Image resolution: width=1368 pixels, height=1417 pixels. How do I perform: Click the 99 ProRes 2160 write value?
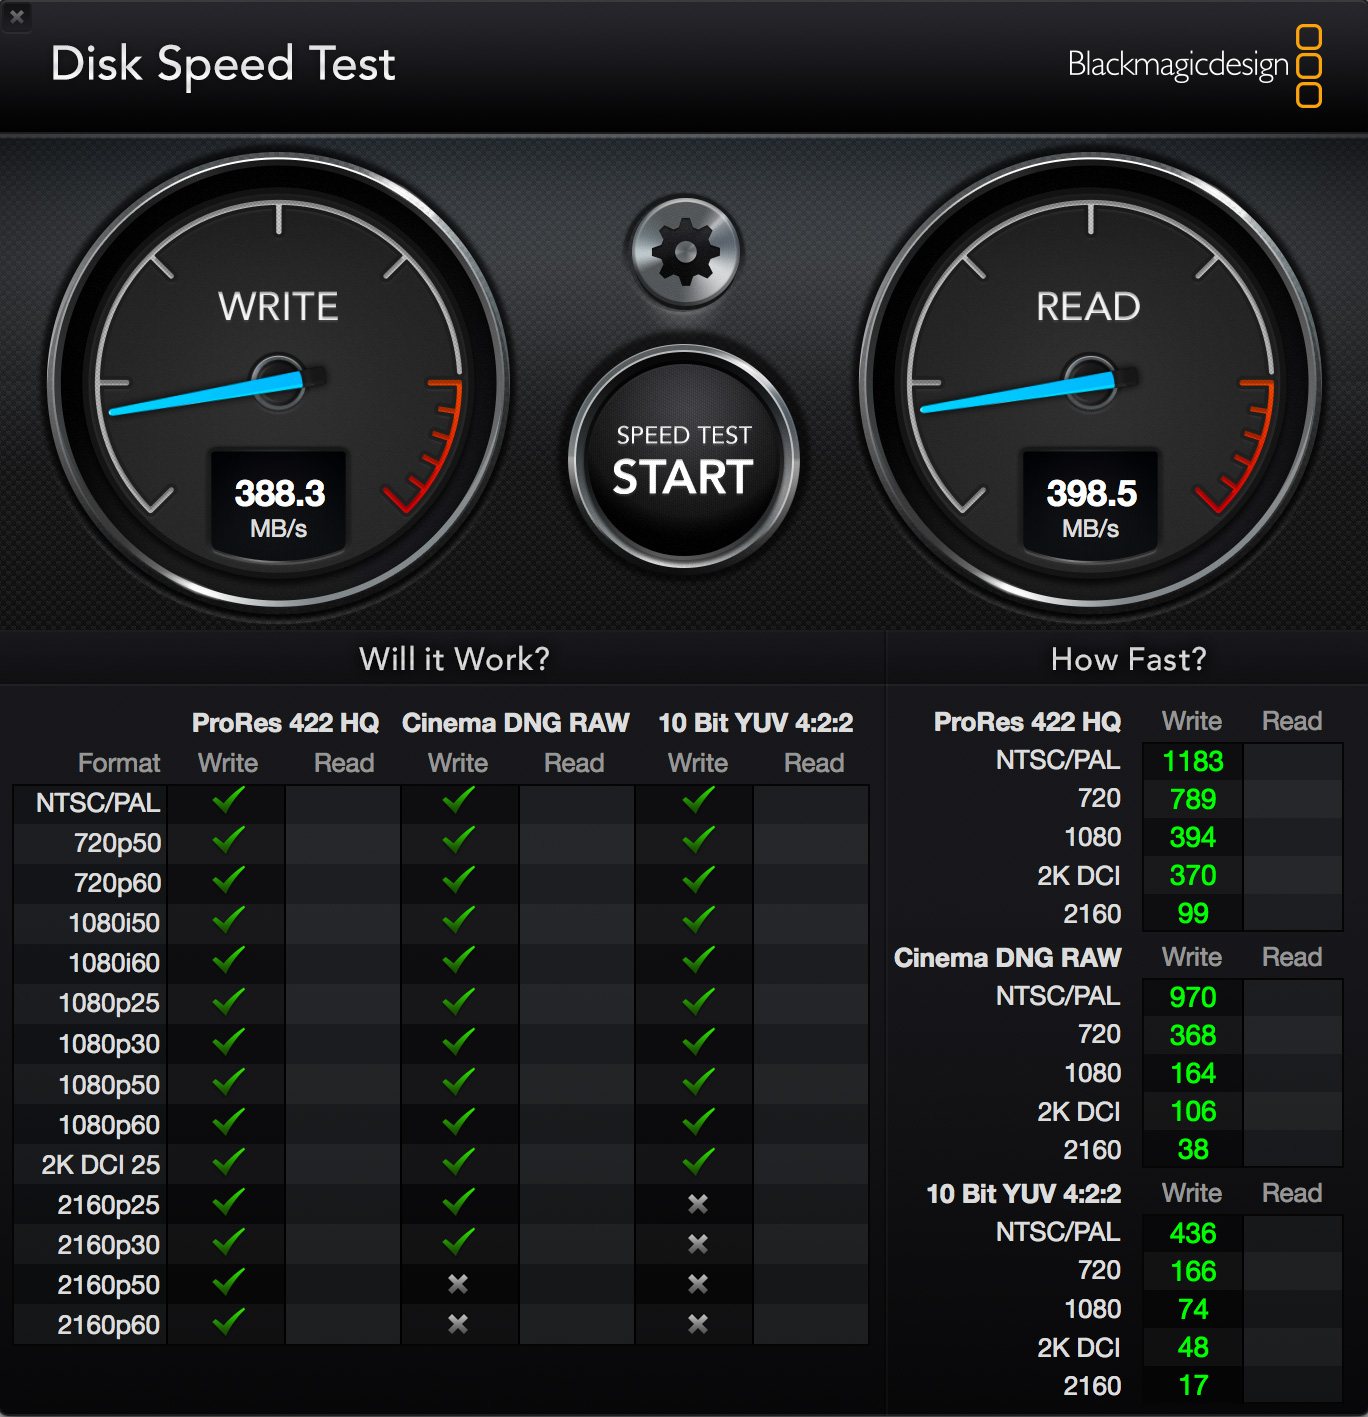pyautogui.click(x=1193, y=914)
